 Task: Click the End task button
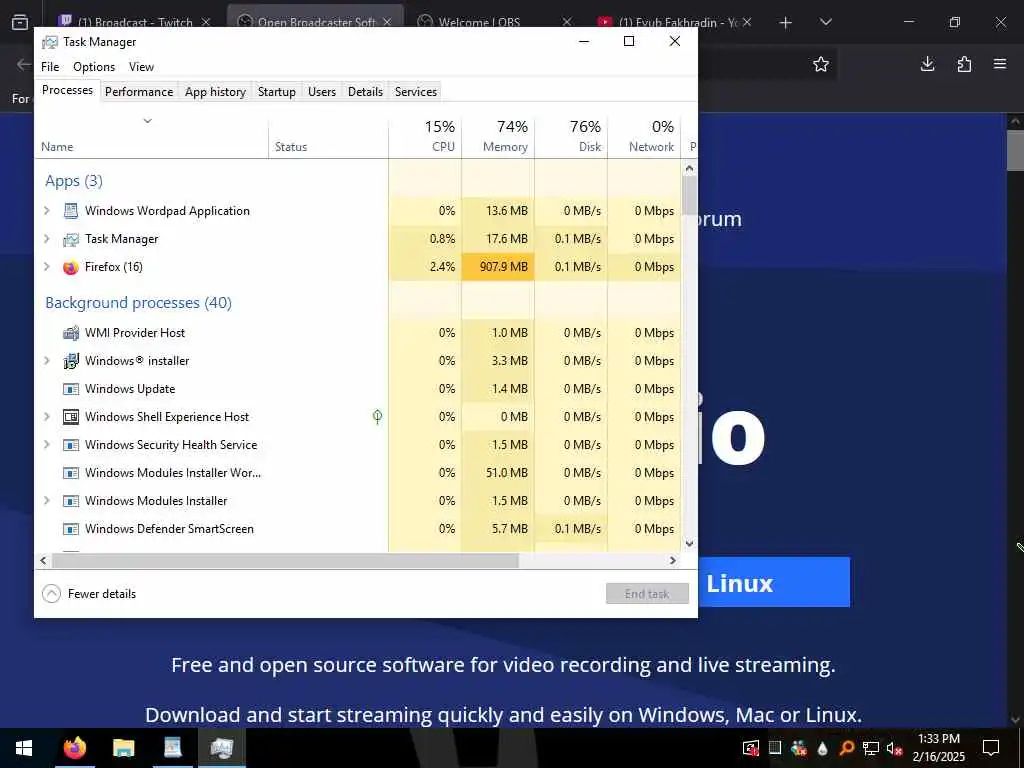click(x=647, y=594)
